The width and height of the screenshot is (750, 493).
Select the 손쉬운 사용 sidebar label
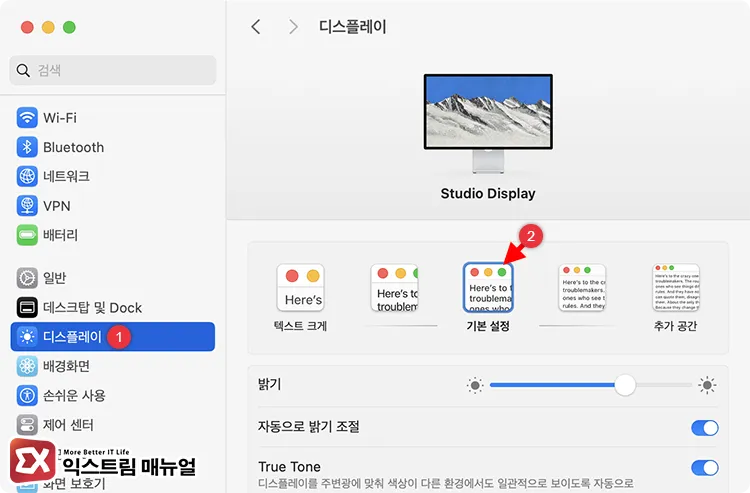pos(74,395)
